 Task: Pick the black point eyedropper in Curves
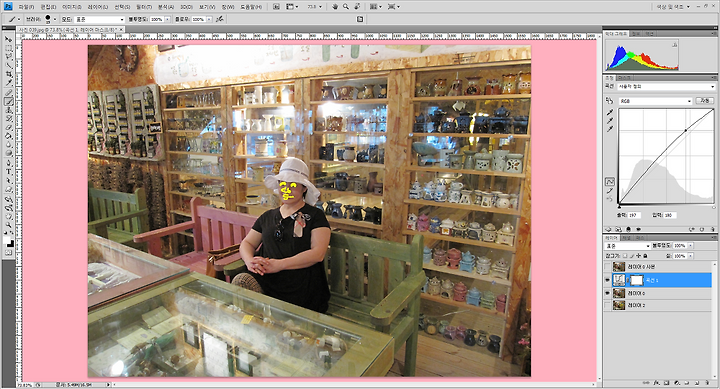(x=610, y=113)
